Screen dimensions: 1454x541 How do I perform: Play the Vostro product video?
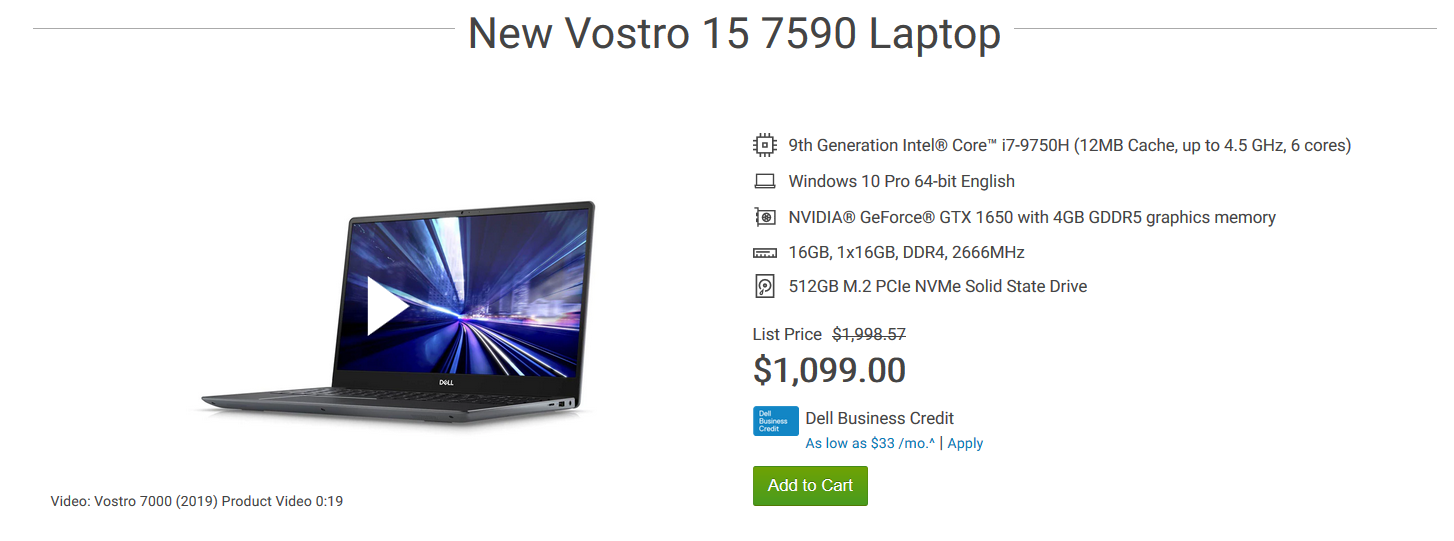click(388, 305)
